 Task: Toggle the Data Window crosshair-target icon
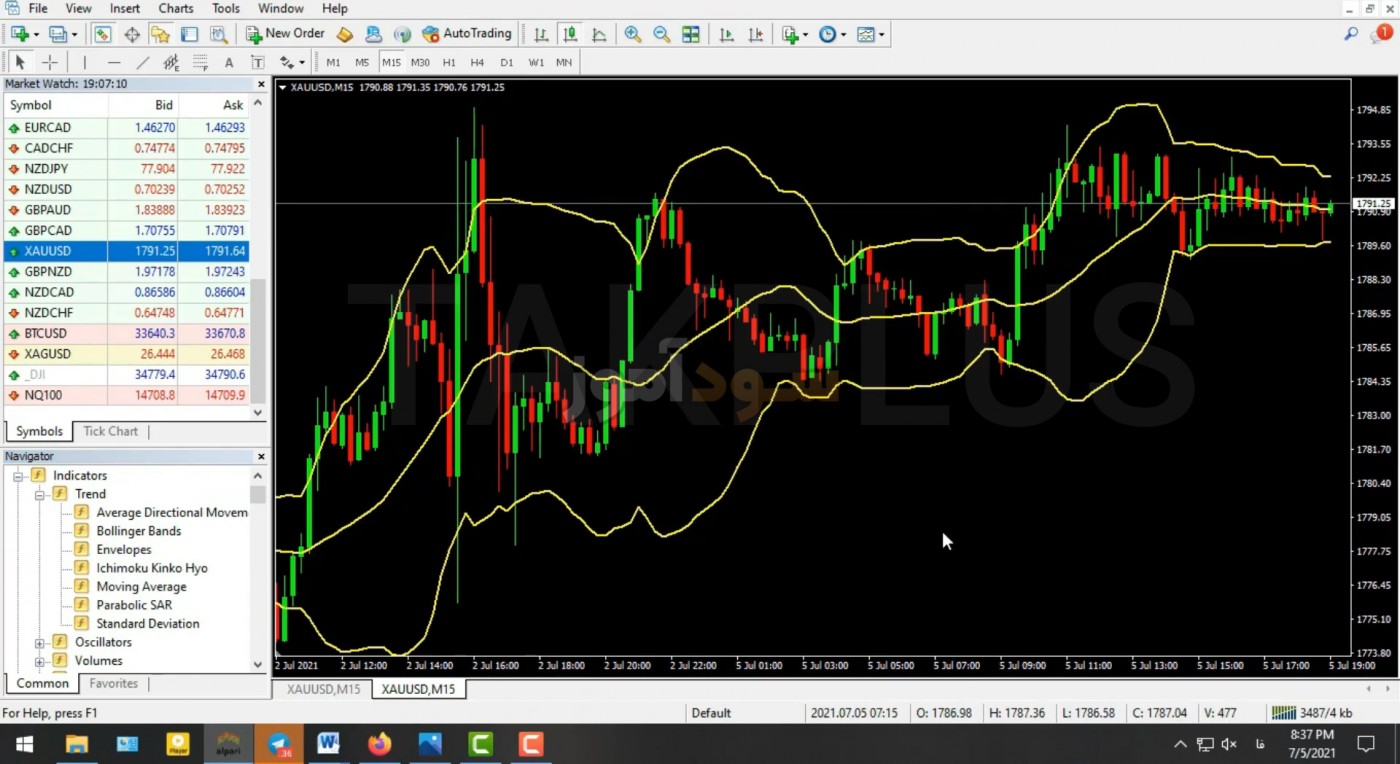coord(132,34)
